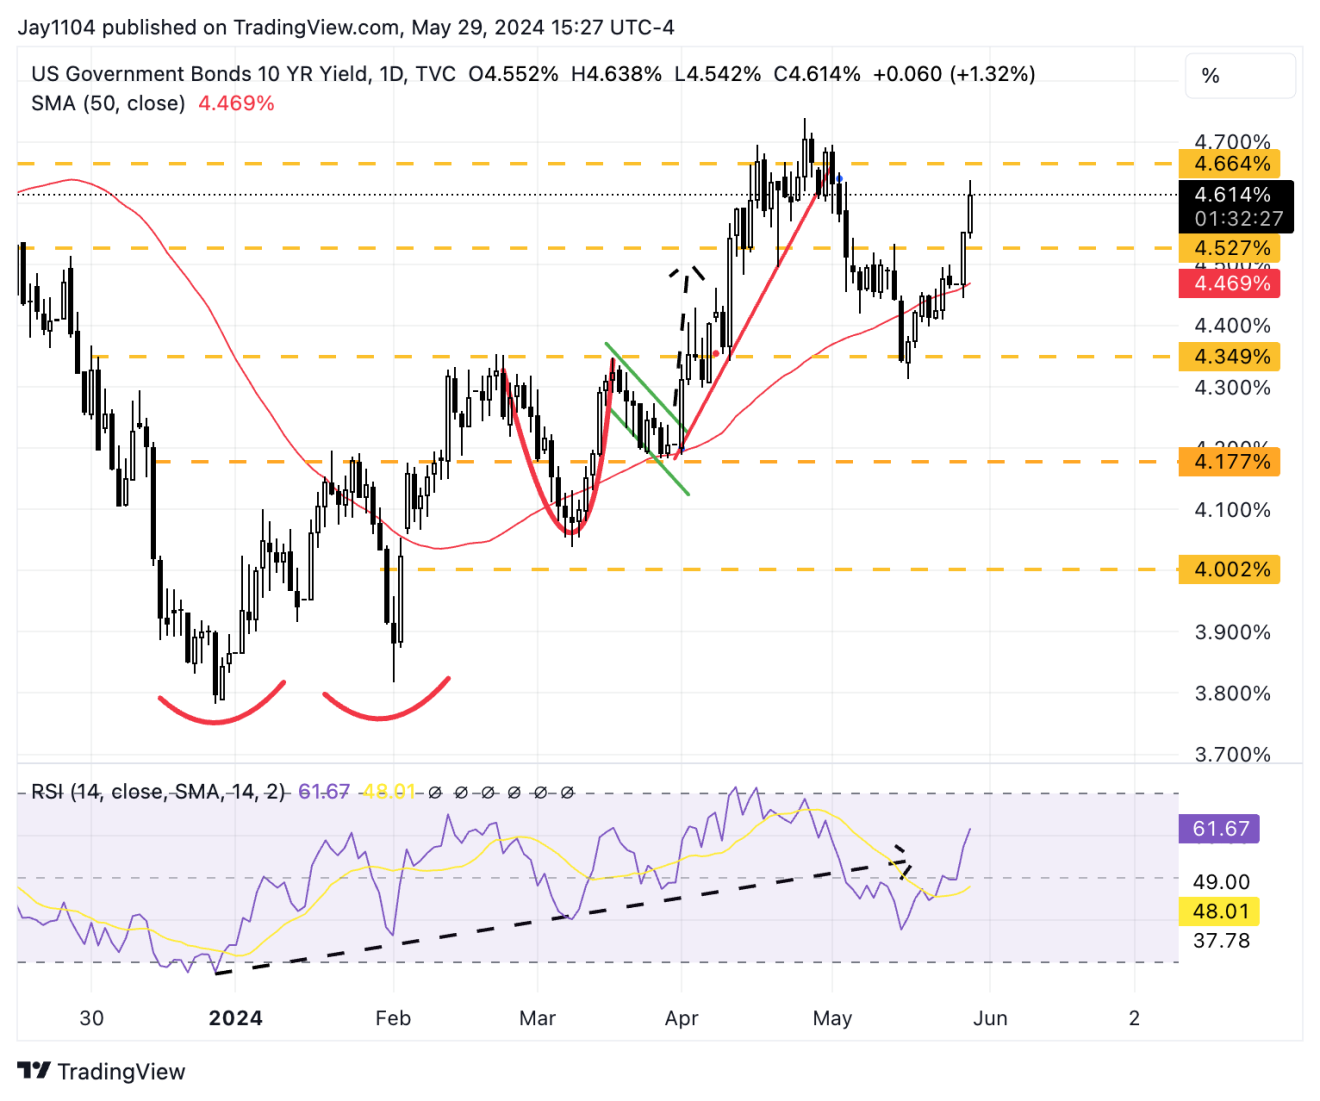Click the Apr label on the time axis
This screenshot has height=1101, width=1320.
point(681,1018)
